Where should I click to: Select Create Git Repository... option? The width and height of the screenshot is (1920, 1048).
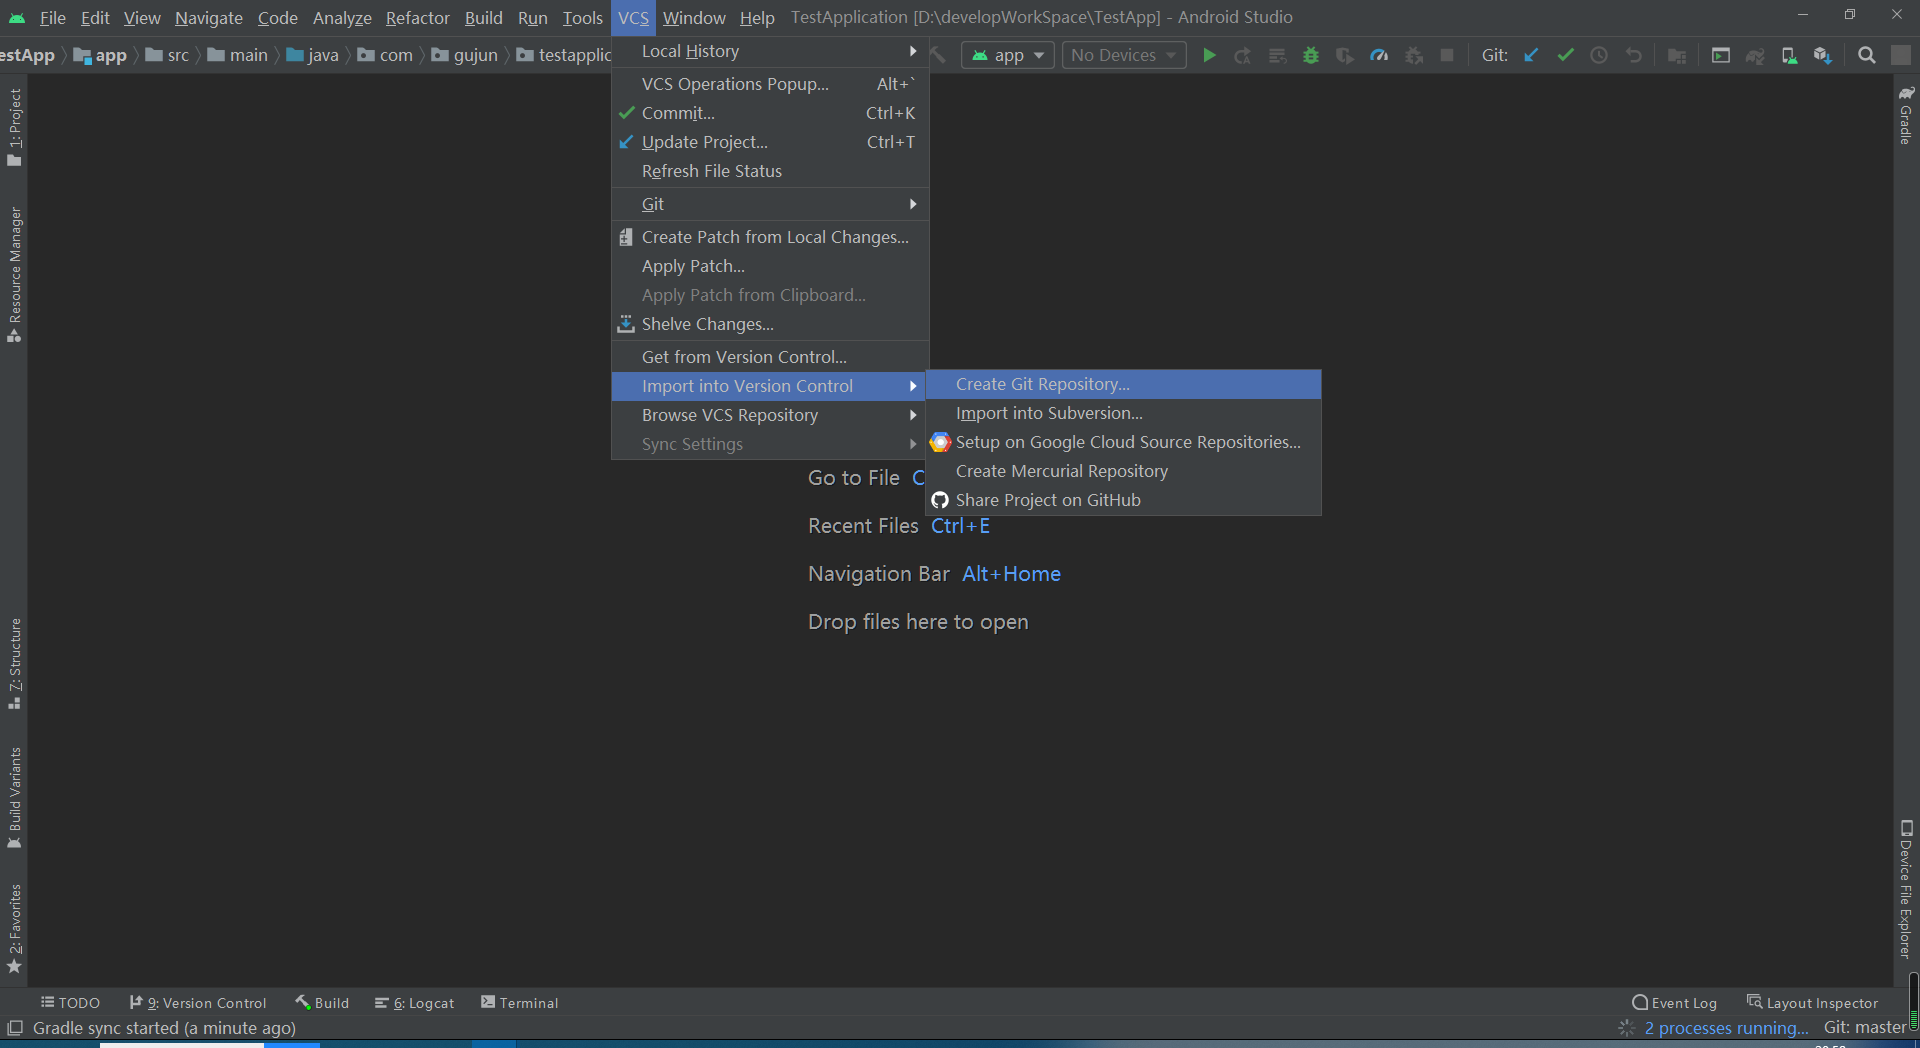pyautogui.click(x=1123, y=384)
